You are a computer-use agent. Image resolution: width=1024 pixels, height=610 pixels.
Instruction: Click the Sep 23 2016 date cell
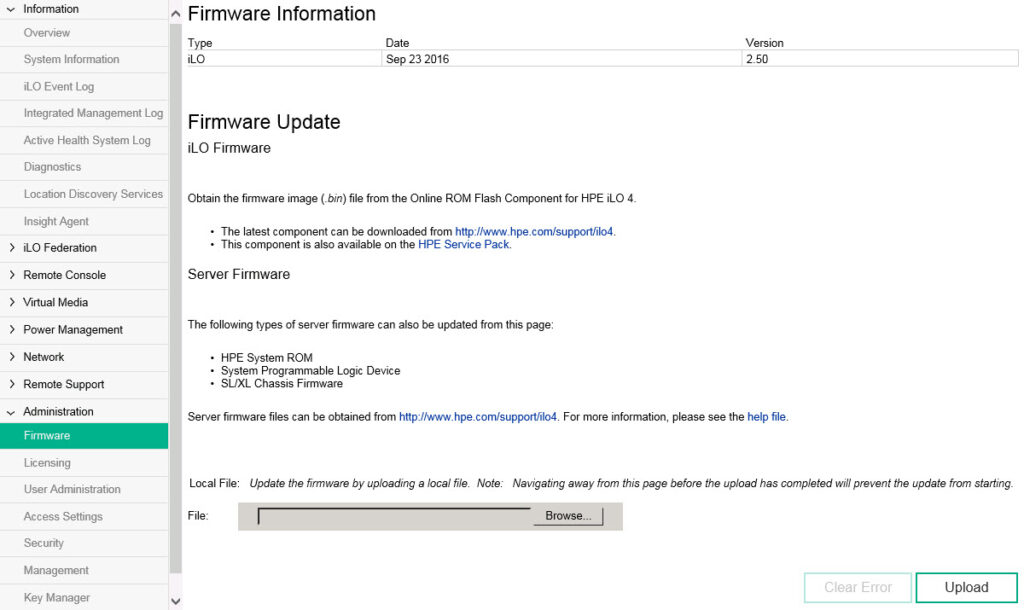[562, 59]
